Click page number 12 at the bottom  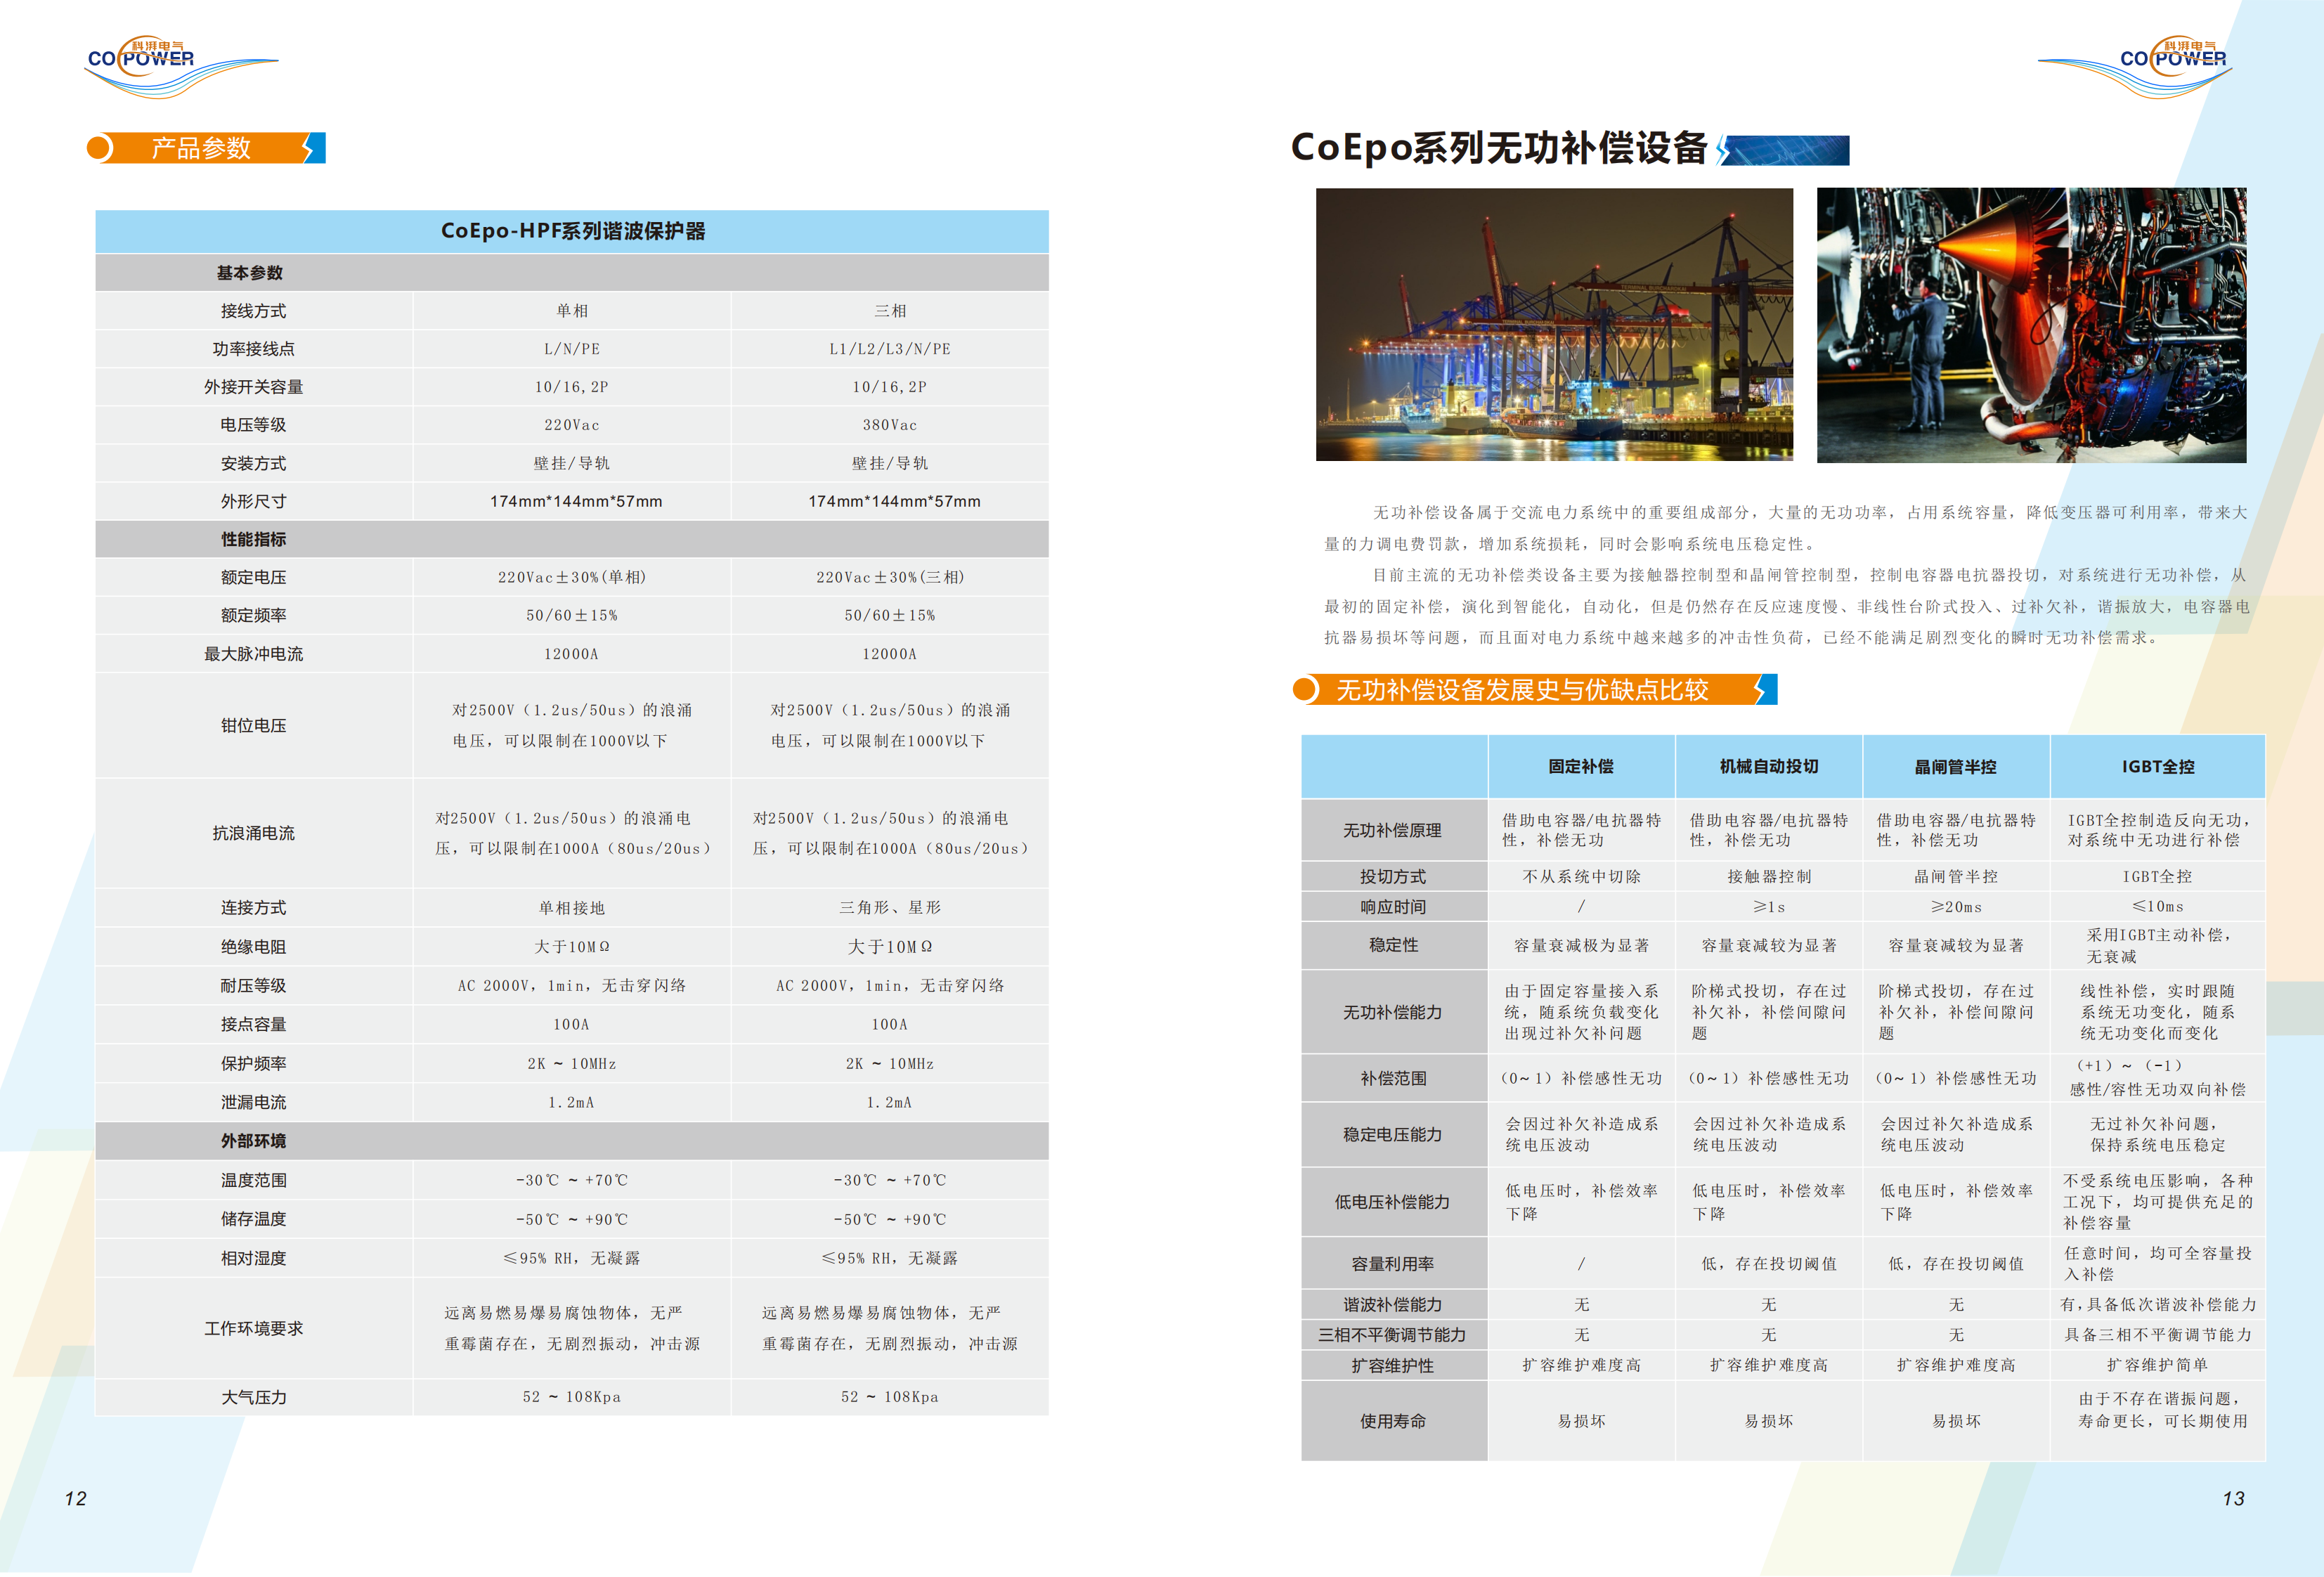tap(76, 1498)
